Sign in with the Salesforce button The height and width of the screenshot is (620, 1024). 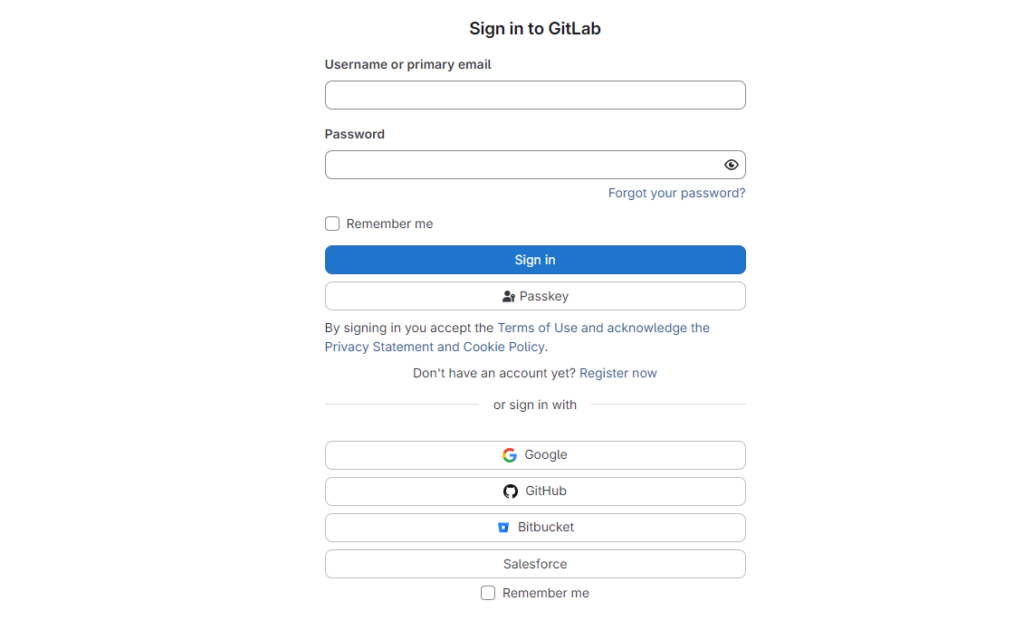pos(535,564)
